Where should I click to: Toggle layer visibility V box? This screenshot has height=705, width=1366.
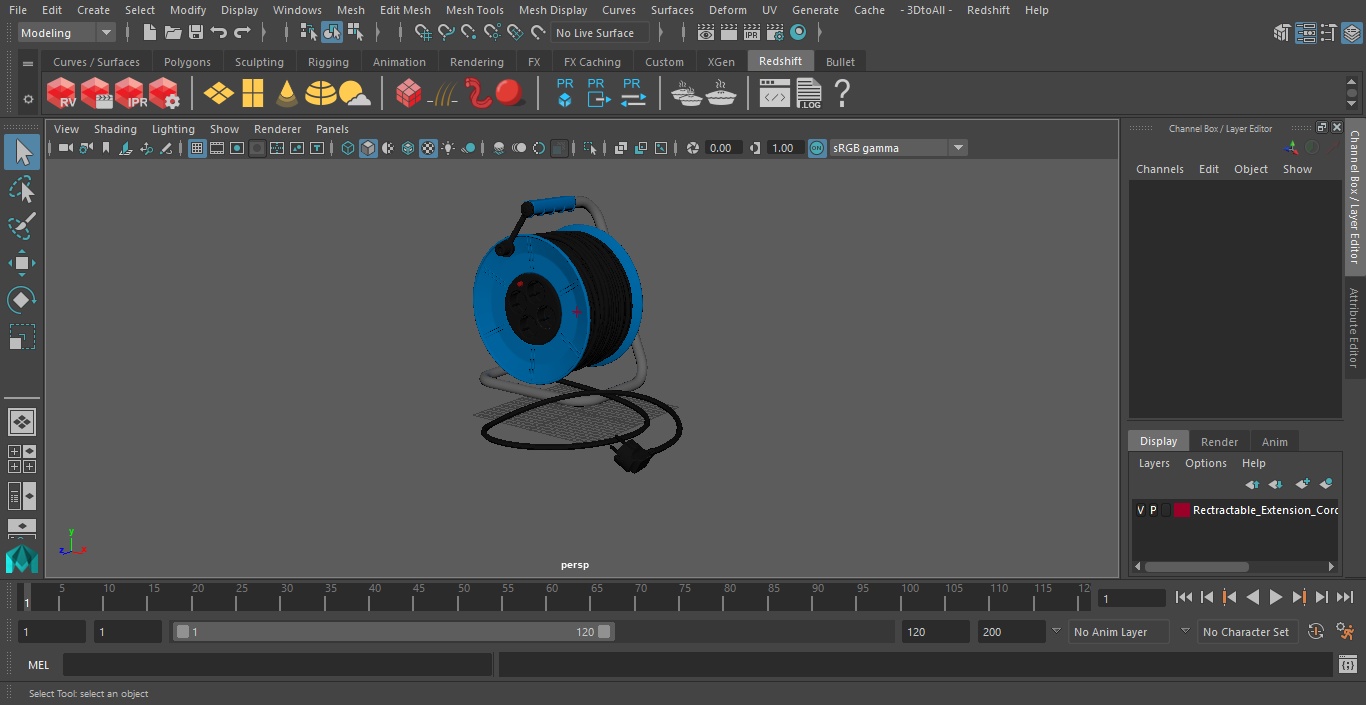click(1140, 510)
